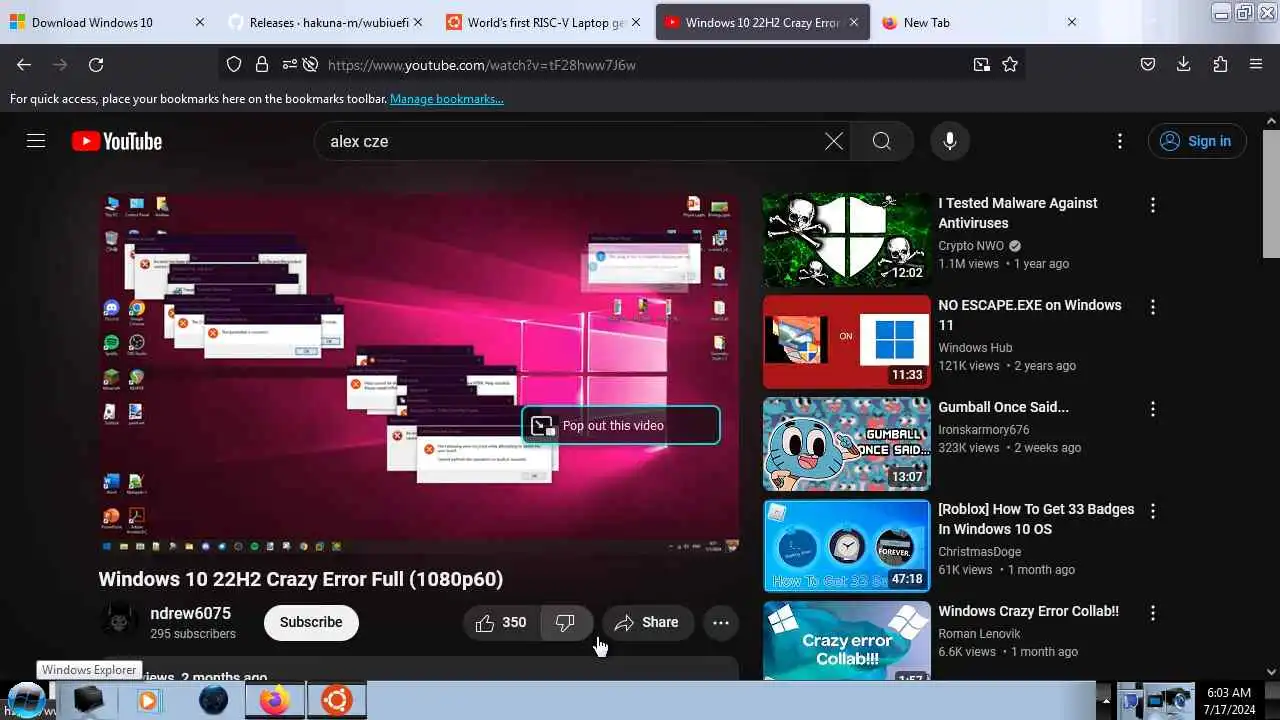Run search with magnifying glass button

(882, 141)
